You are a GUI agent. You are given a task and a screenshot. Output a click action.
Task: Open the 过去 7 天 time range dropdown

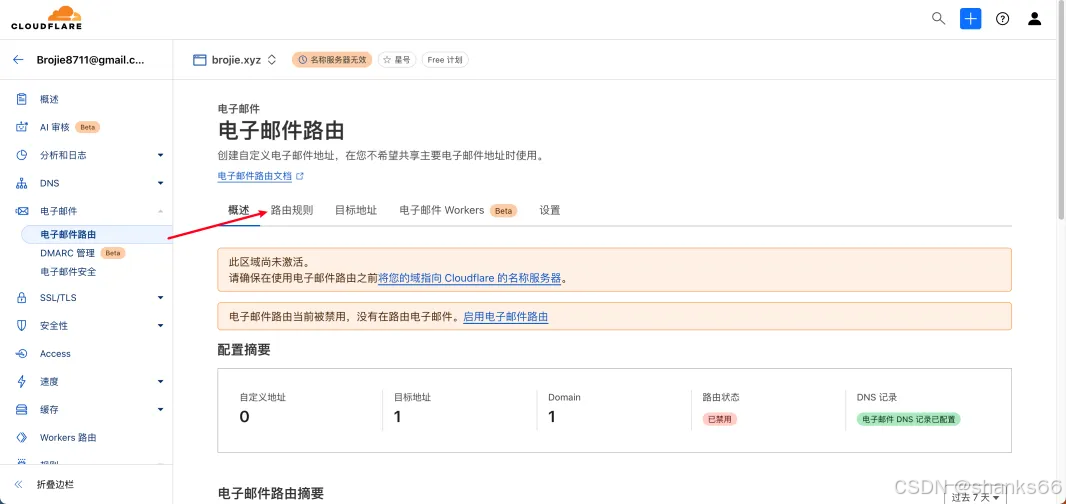(974, 497)
